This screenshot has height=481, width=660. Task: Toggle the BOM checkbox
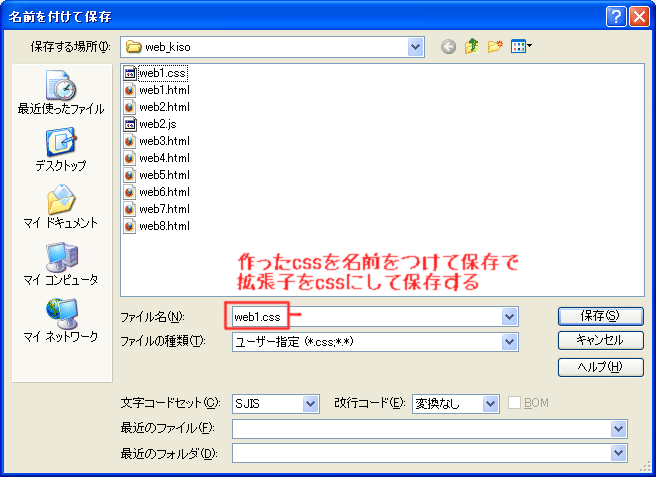514,403
